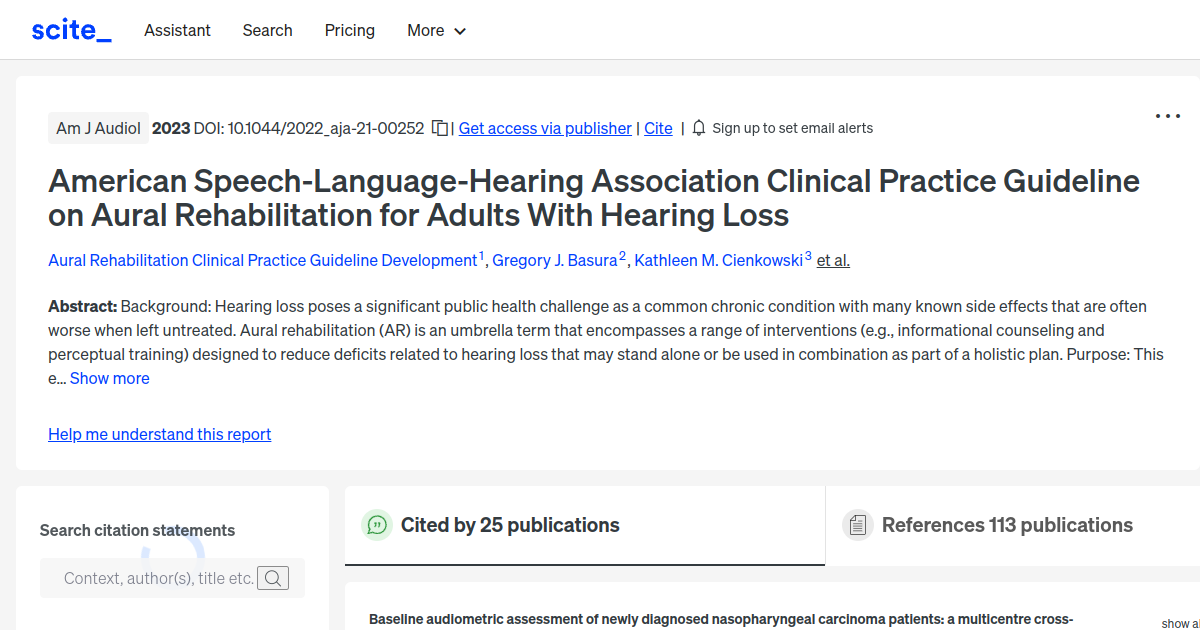
Task: Click the green citation smart-cite icon
Action: pos(376,524)
